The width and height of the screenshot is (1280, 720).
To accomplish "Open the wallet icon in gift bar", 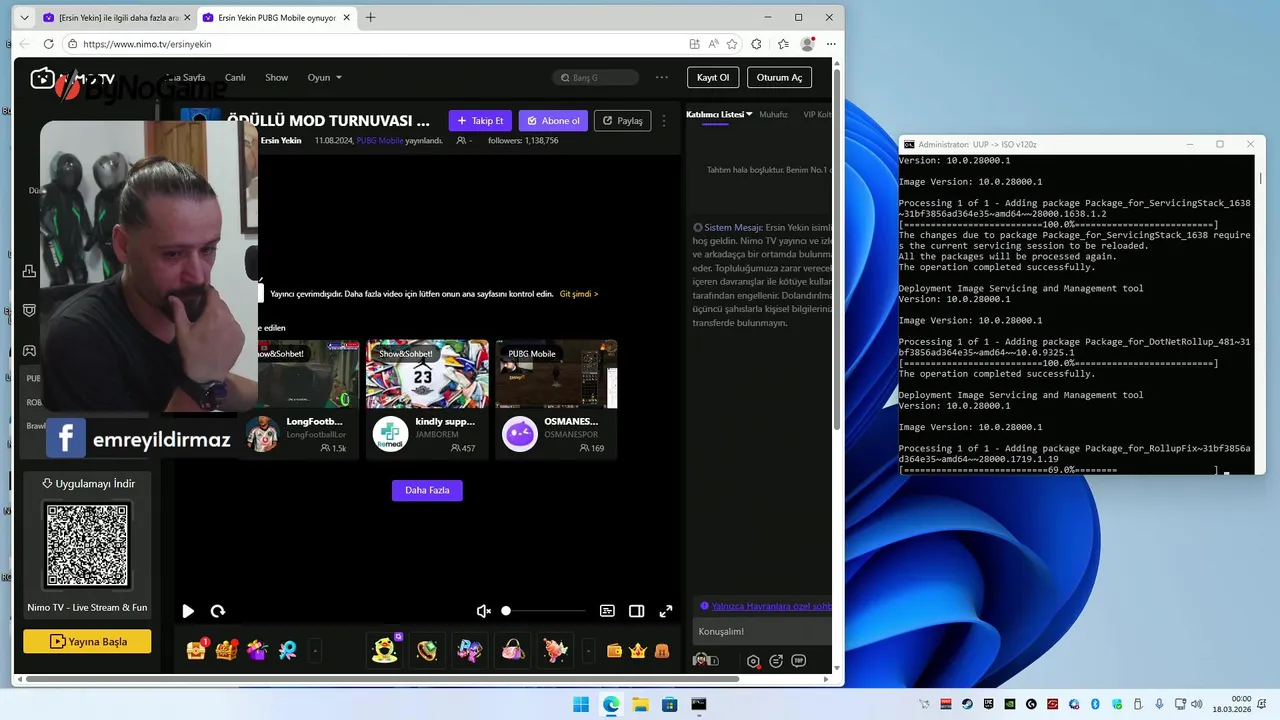I will 614,651.
